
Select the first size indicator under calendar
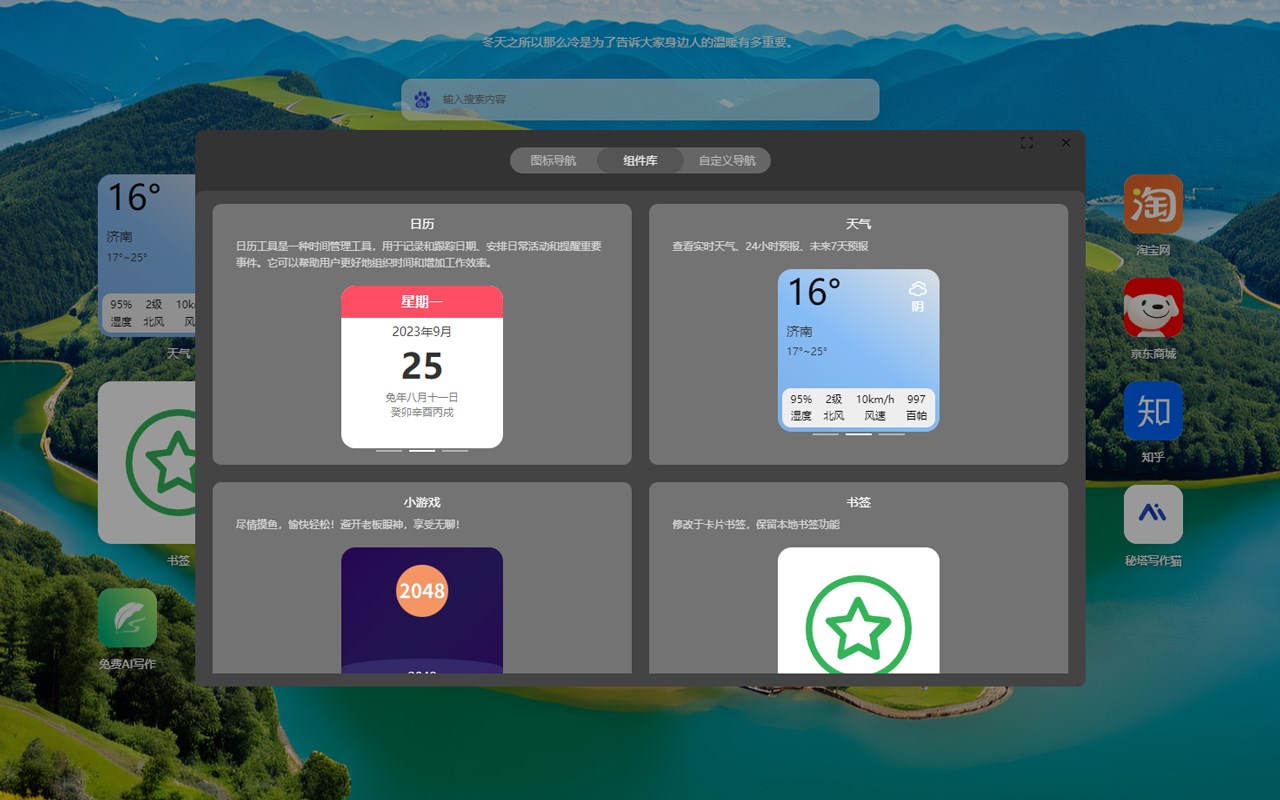pos(389,451)
